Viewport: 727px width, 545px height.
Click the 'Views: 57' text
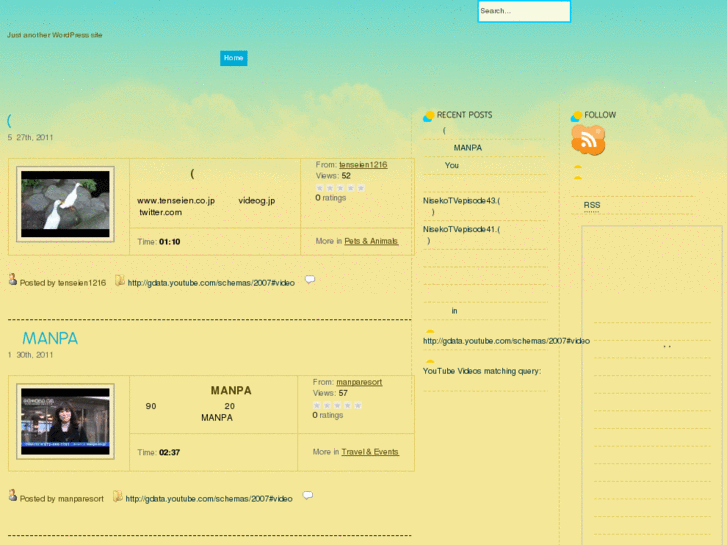coord(330,393)
